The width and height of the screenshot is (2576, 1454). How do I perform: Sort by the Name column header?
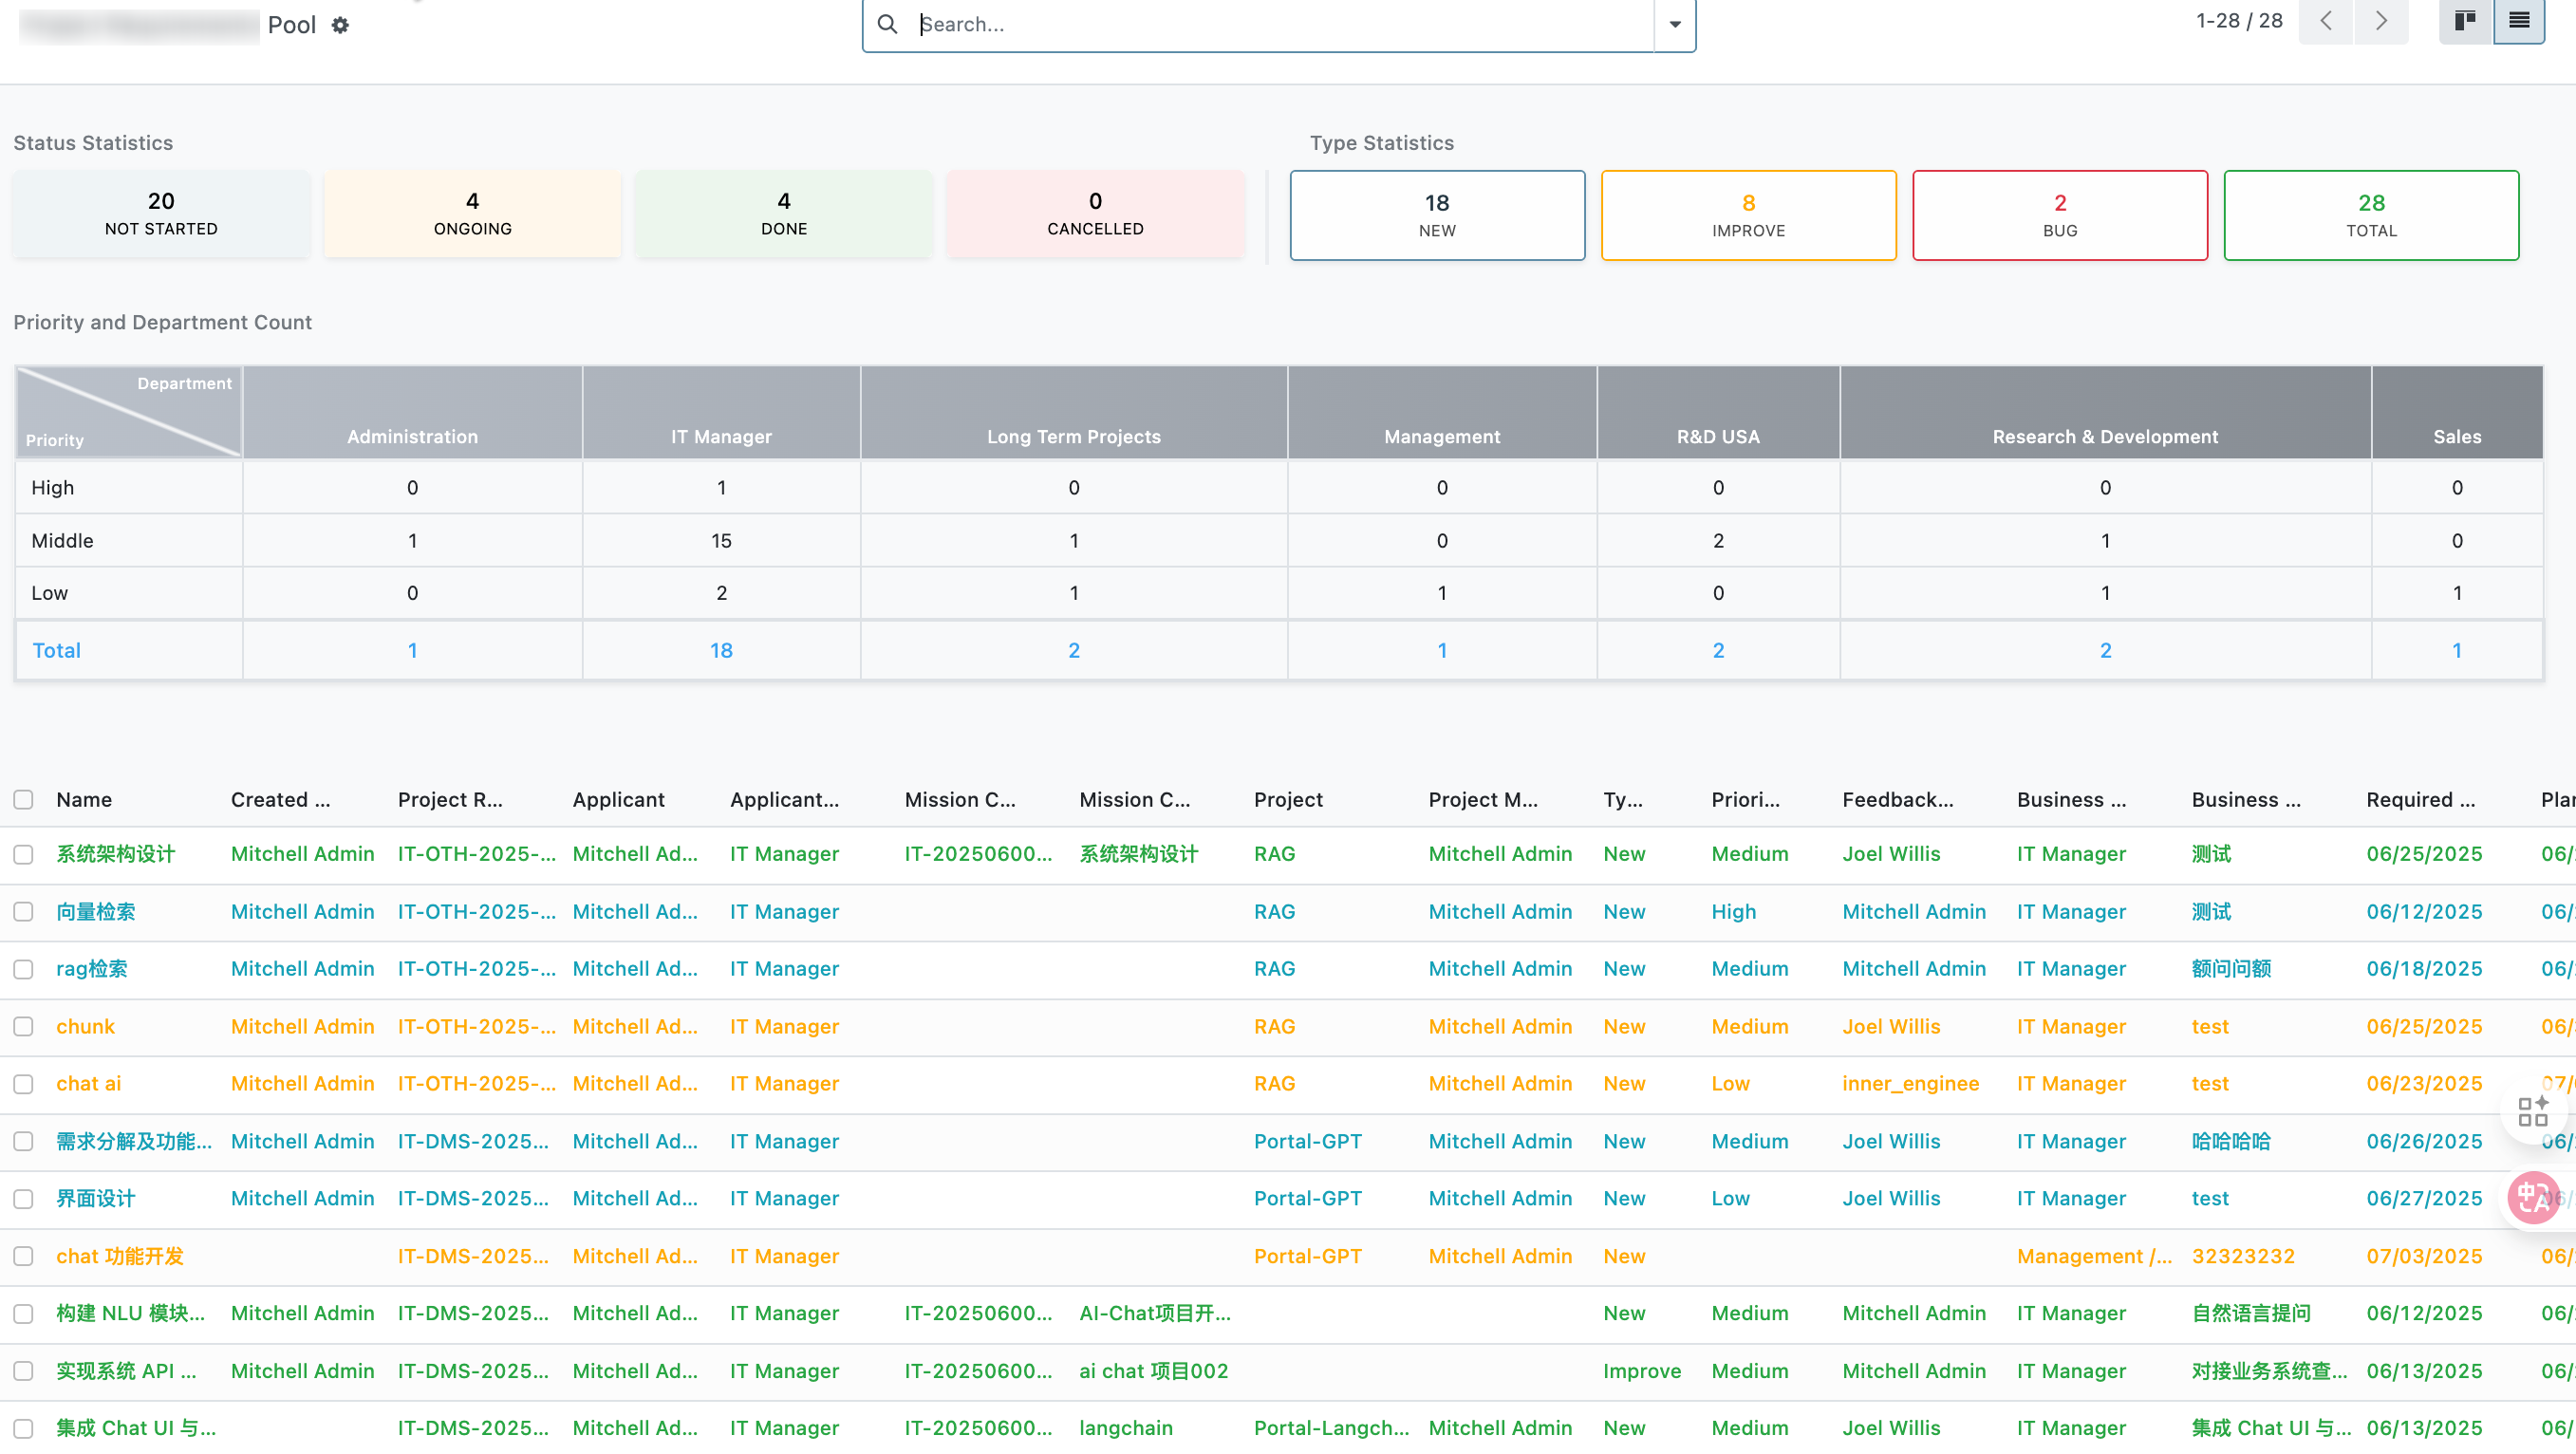pyautogui.click(x=84, y=799)
